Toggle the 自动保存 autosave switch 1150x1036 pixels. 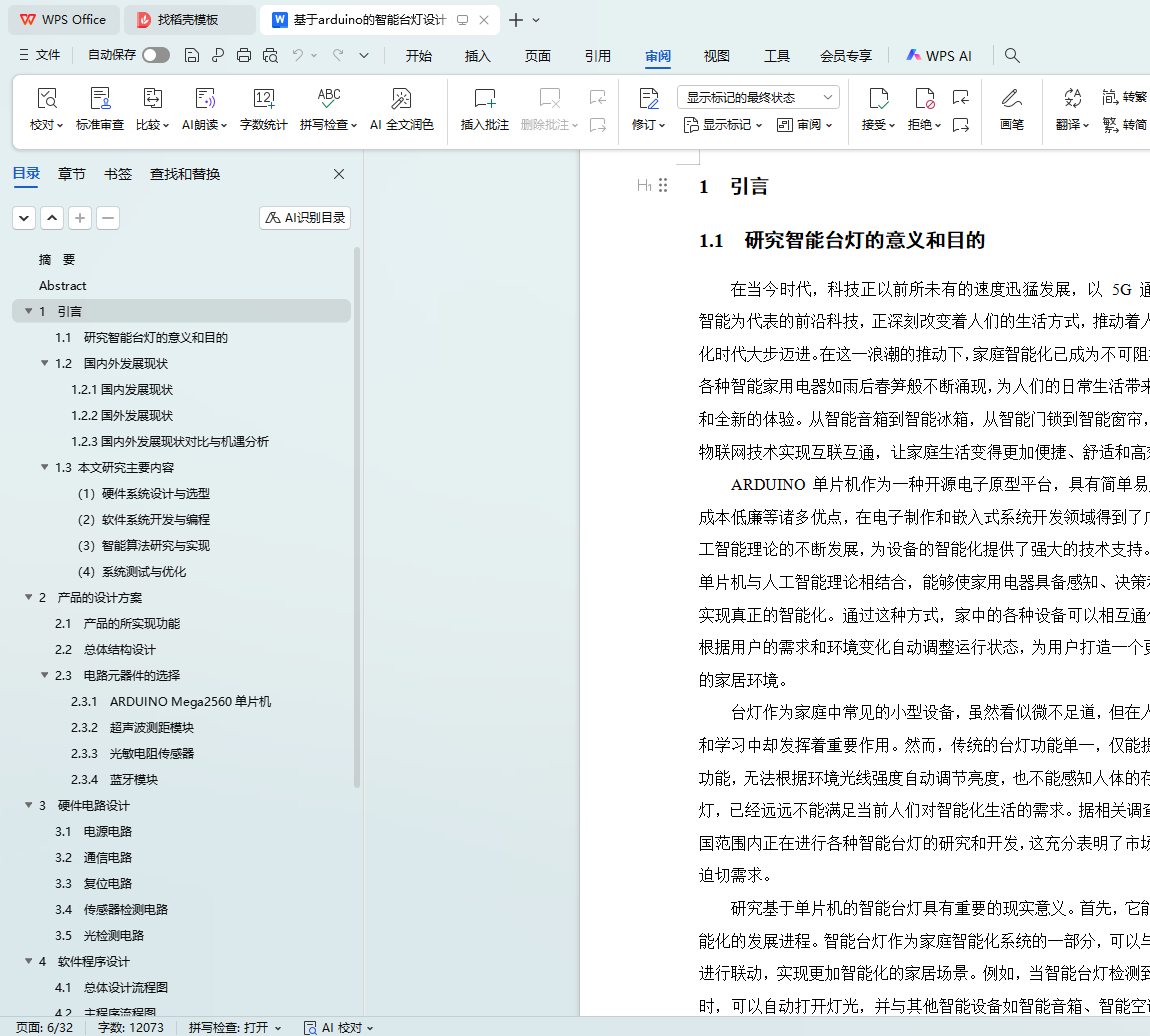155,56
